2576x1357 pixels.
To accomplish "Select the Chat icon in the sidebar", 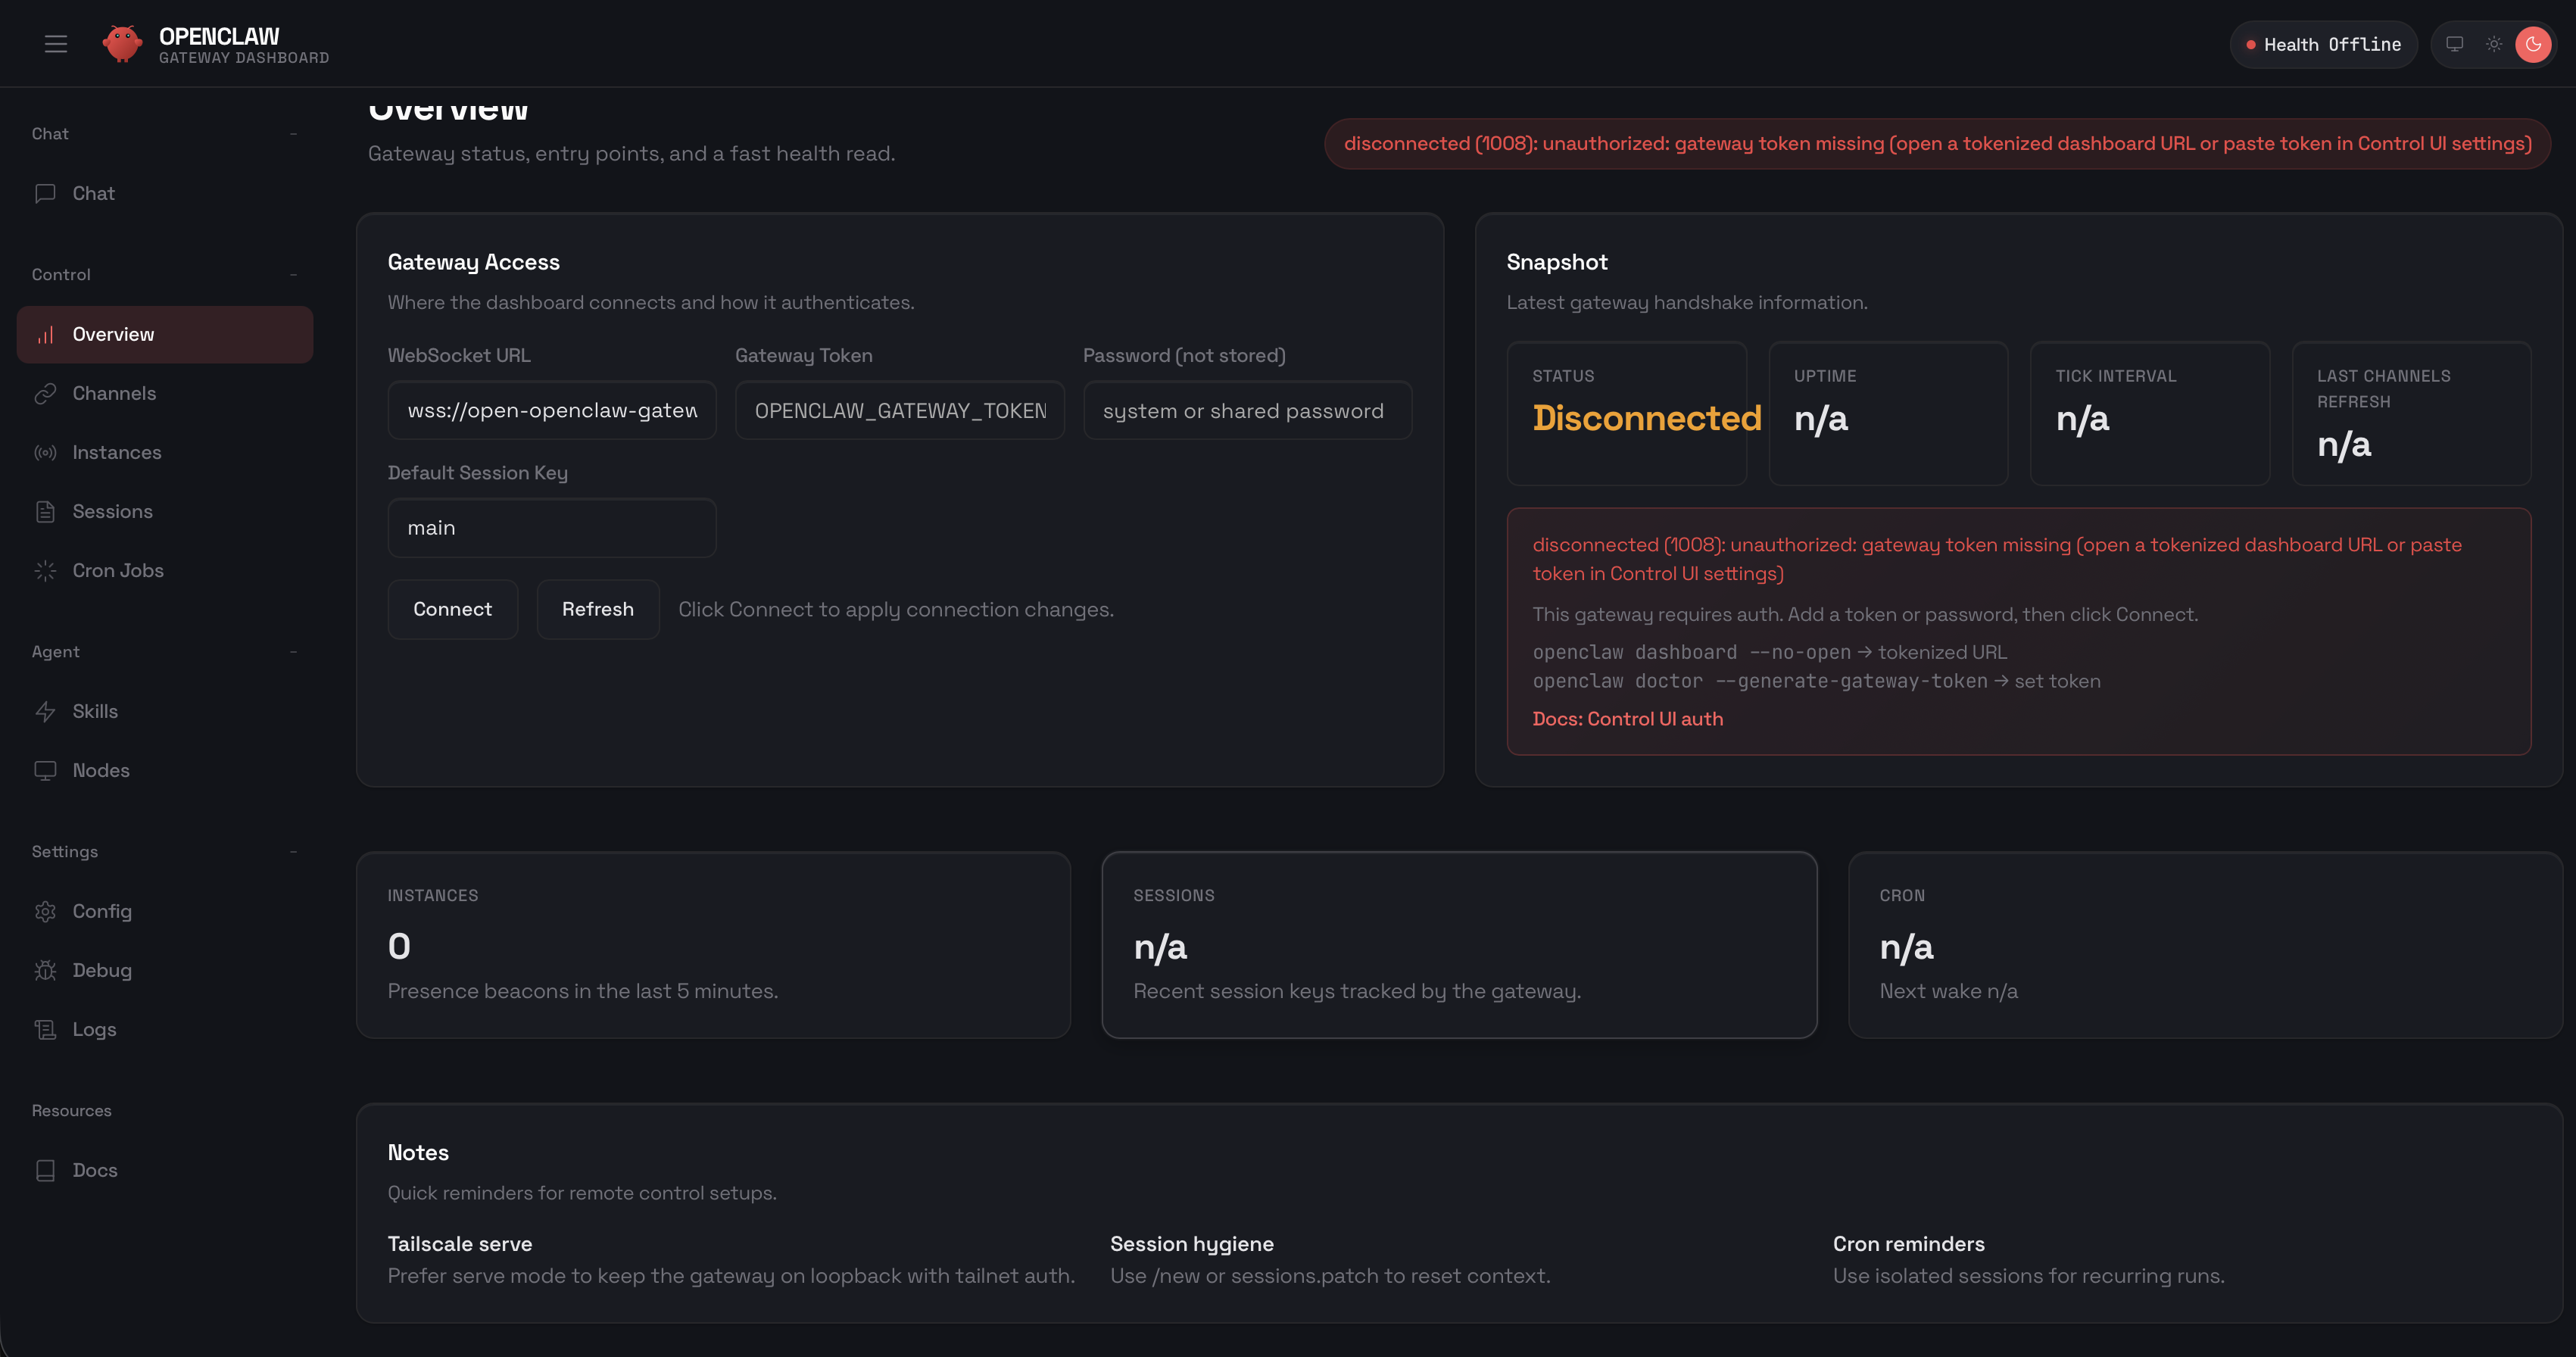I will (46, 193).
